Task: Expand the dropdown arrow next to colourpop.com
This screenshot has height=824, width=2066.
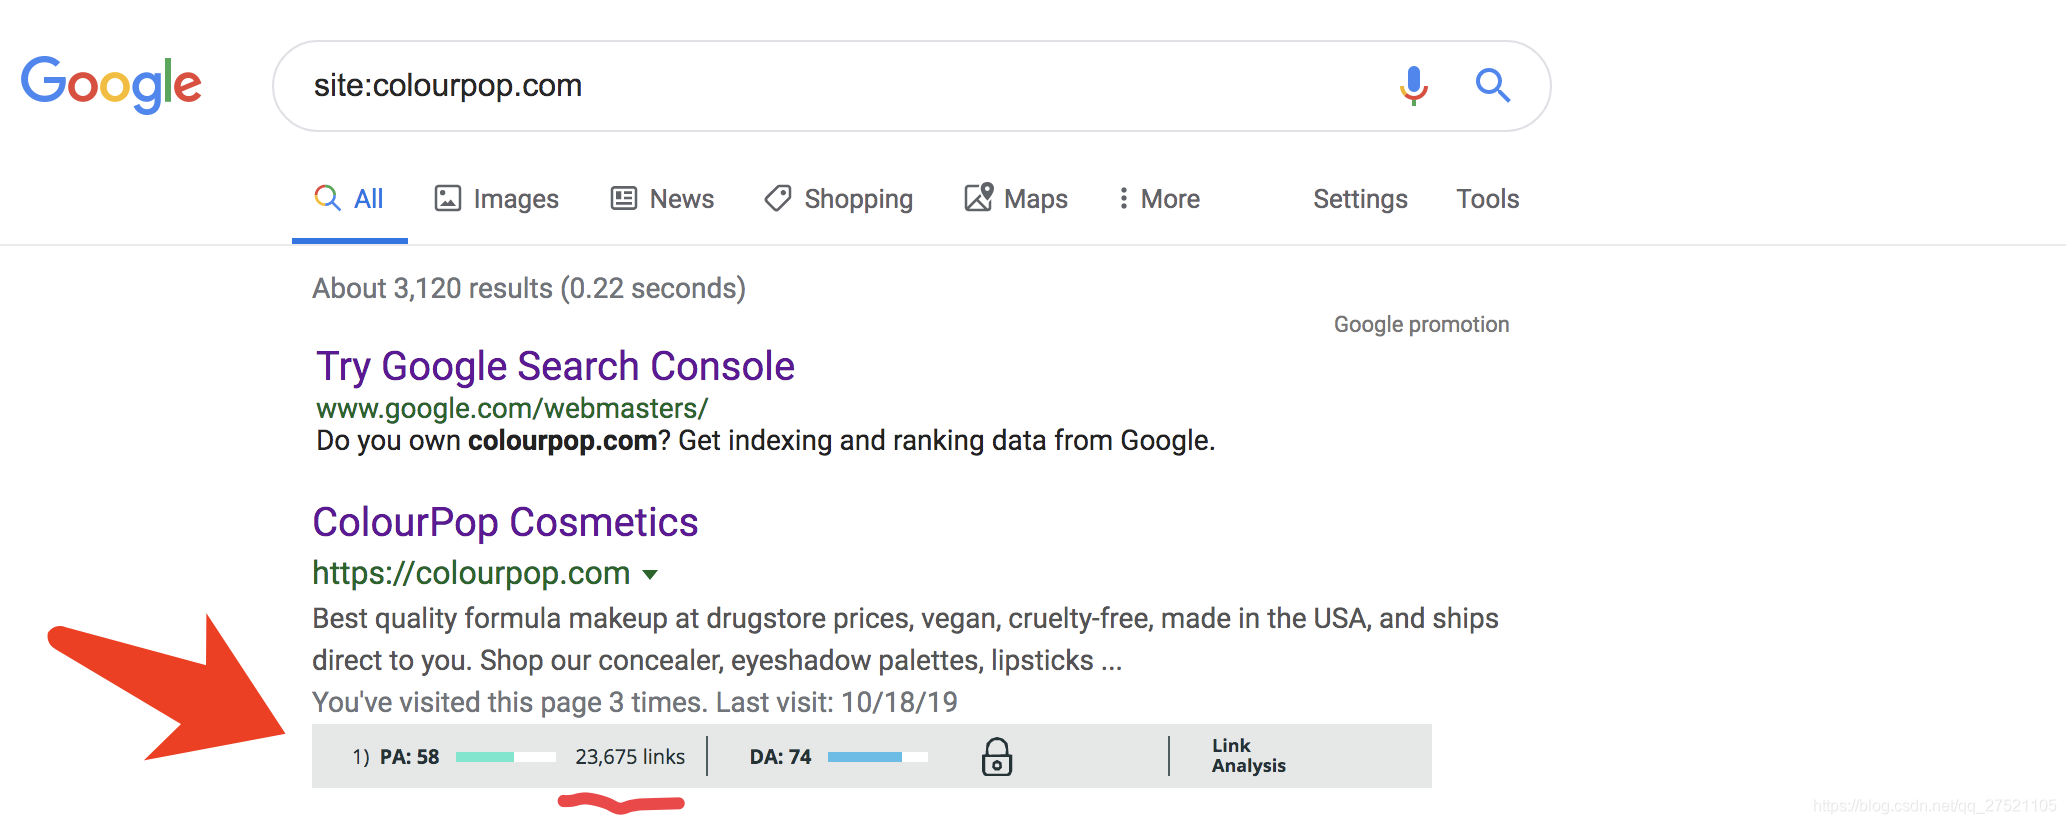Action: tap(650, 574)
